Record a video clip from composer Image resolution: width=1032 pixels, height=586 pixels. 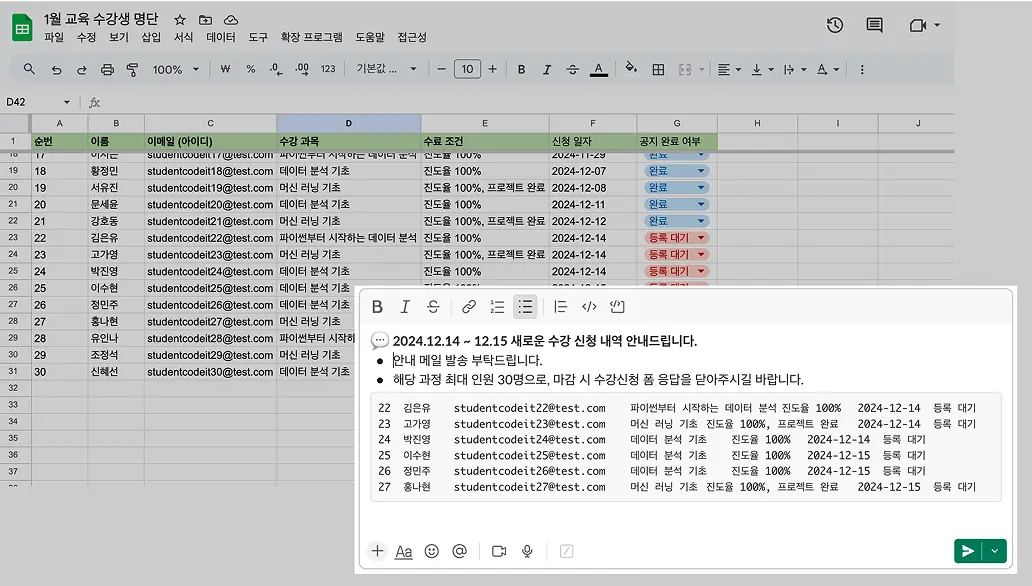(498, 551)
